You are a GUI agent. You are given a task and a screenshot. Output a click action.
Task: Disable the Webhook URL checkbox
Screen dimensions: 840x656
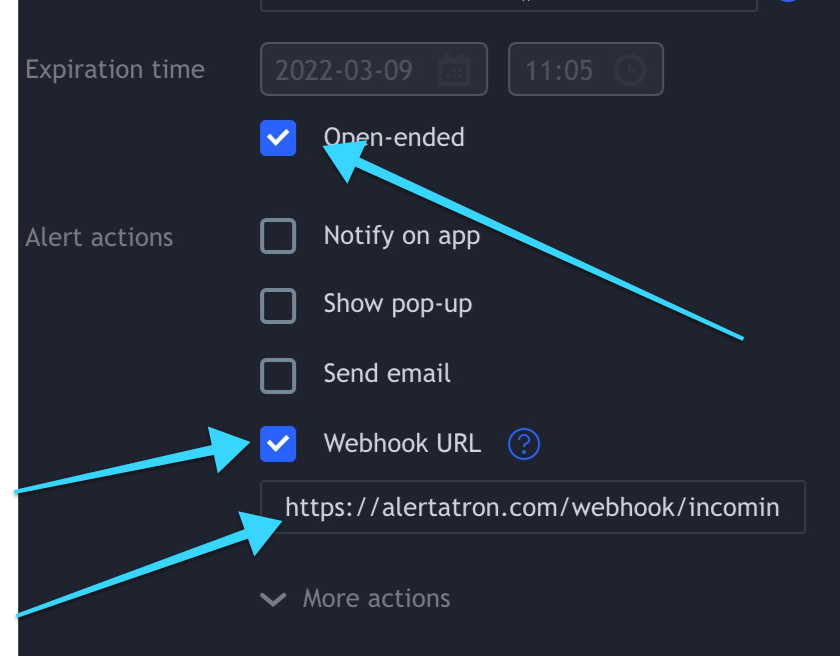[278, 444]
